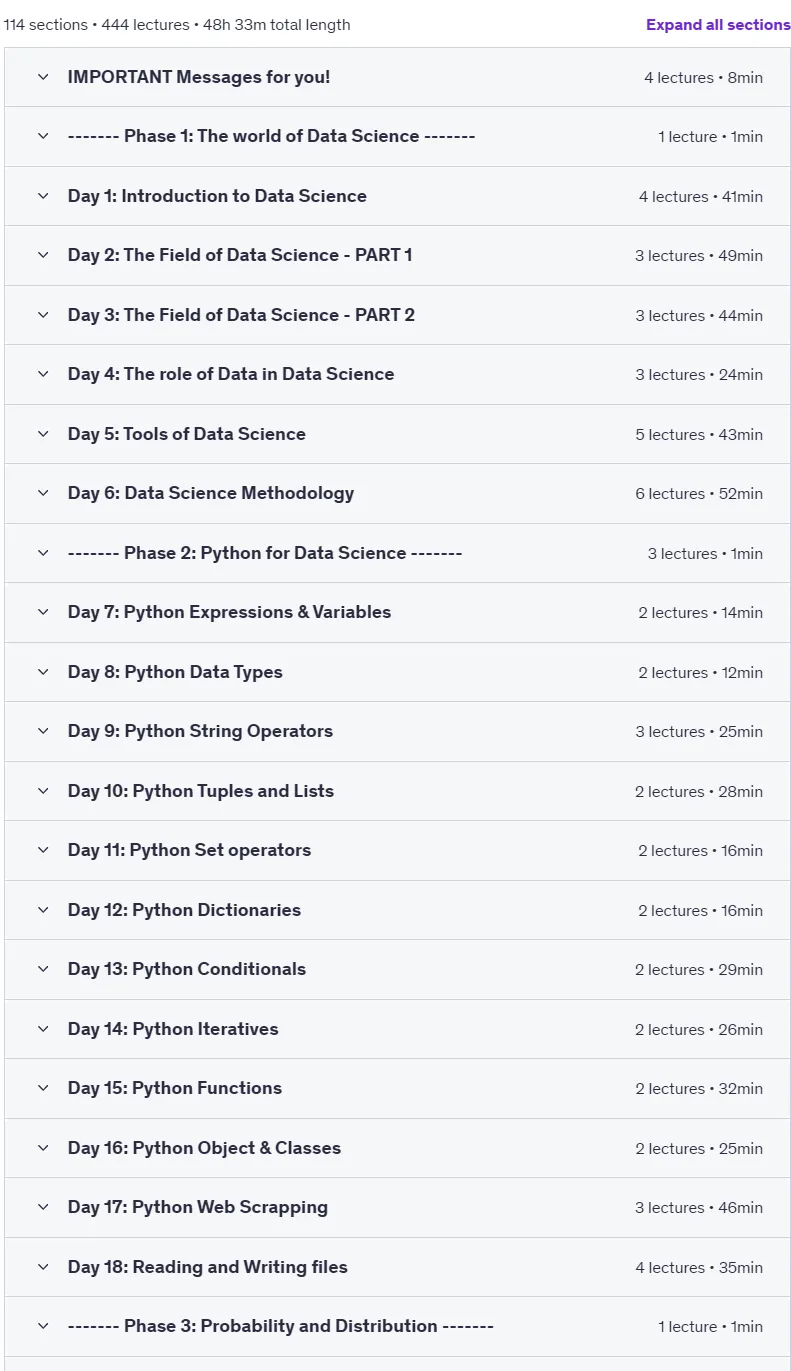
Task: Toggle chevron icon for Day 18 Reading Writing files
Action: click(43, 1267)
